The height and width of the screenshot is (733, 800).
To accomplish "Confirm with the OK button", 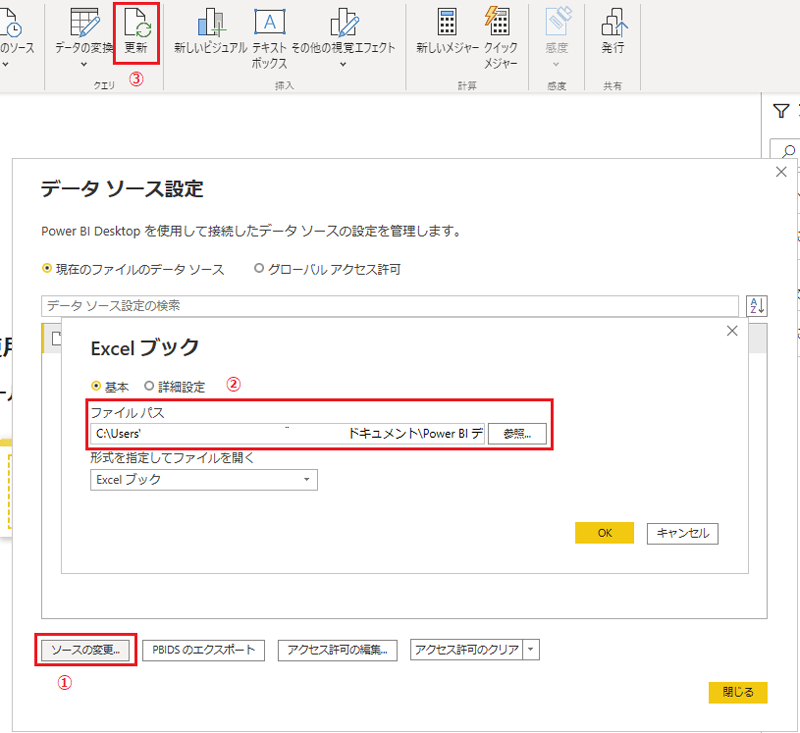I will [x=605, y=533].
